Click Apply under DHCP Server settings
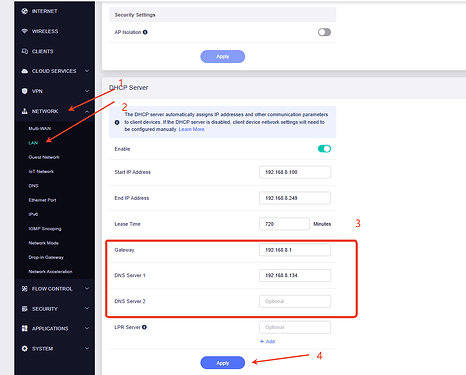This screenshot has height=375, width=466. (223, 363)
